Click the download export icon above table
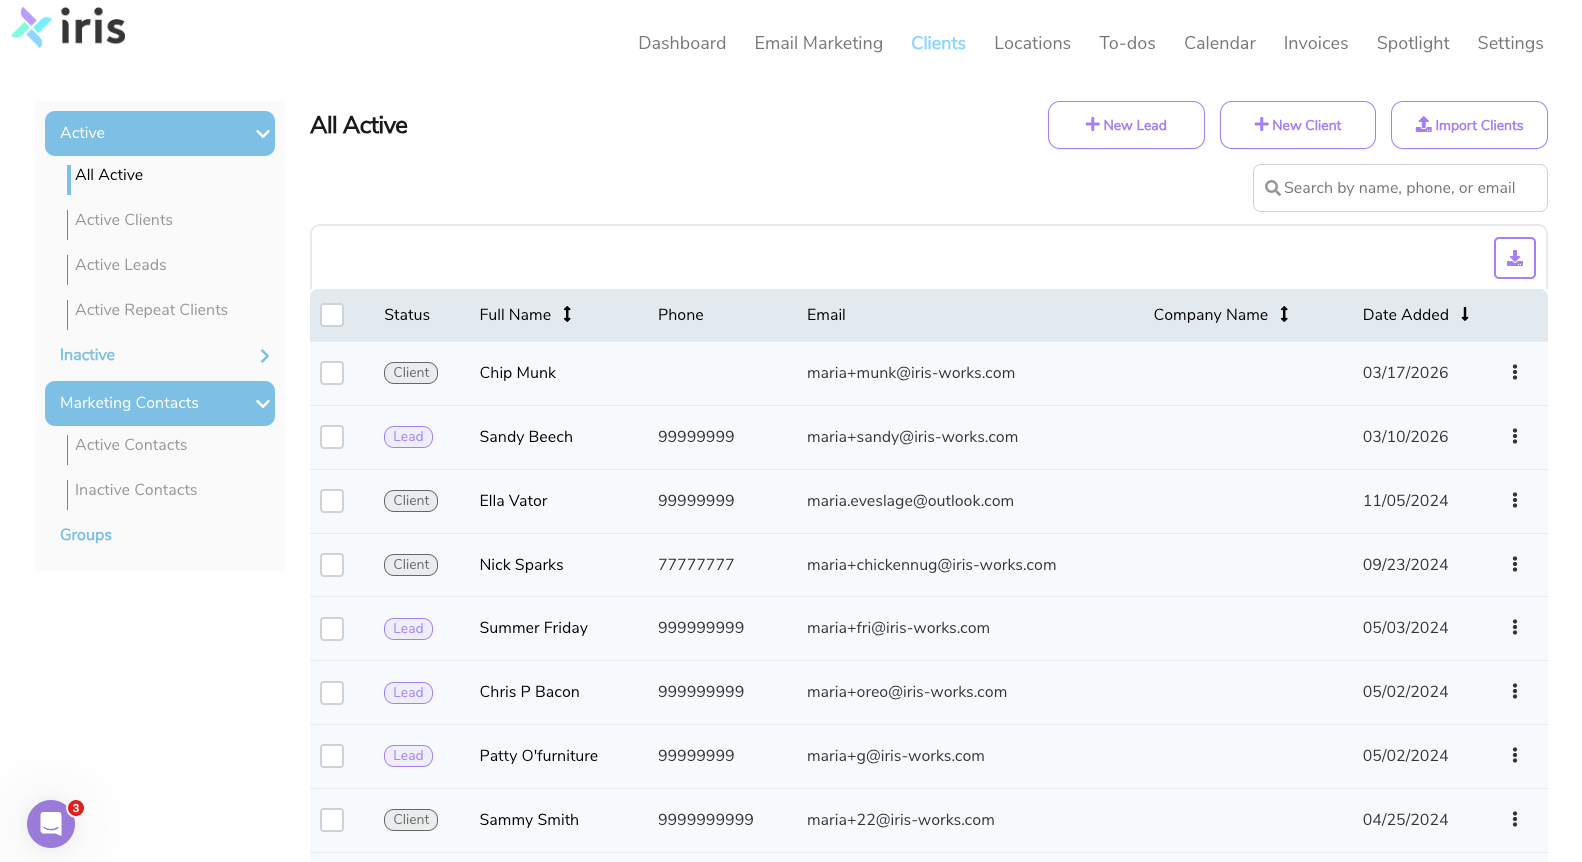This screenshot has width=1582, height=862. 1514,258
